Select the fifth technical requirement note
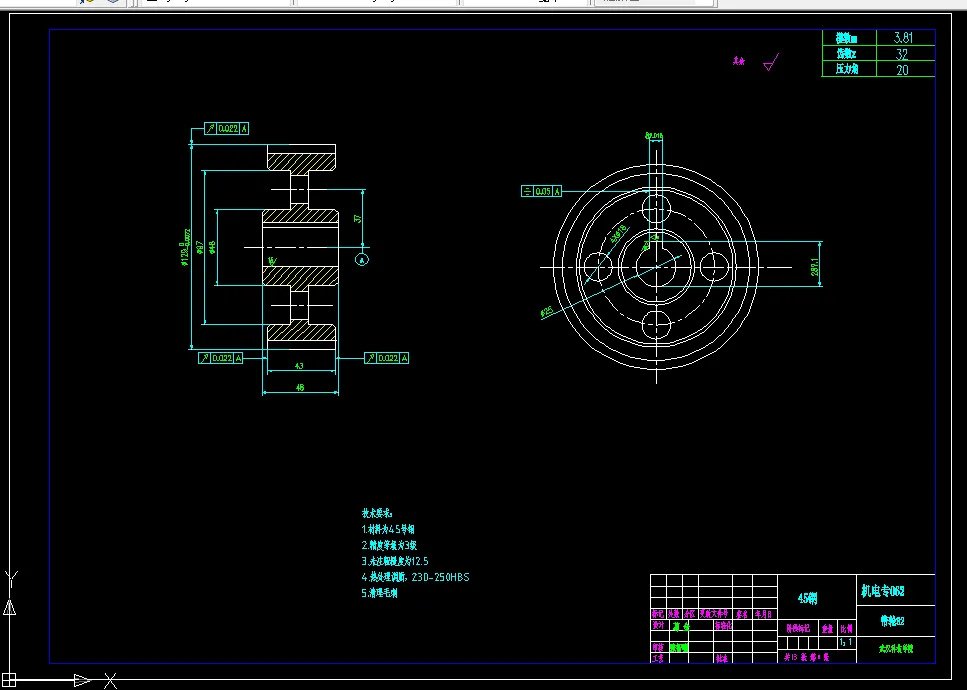This screenshot has width=967, height=690. pos(379,593)
